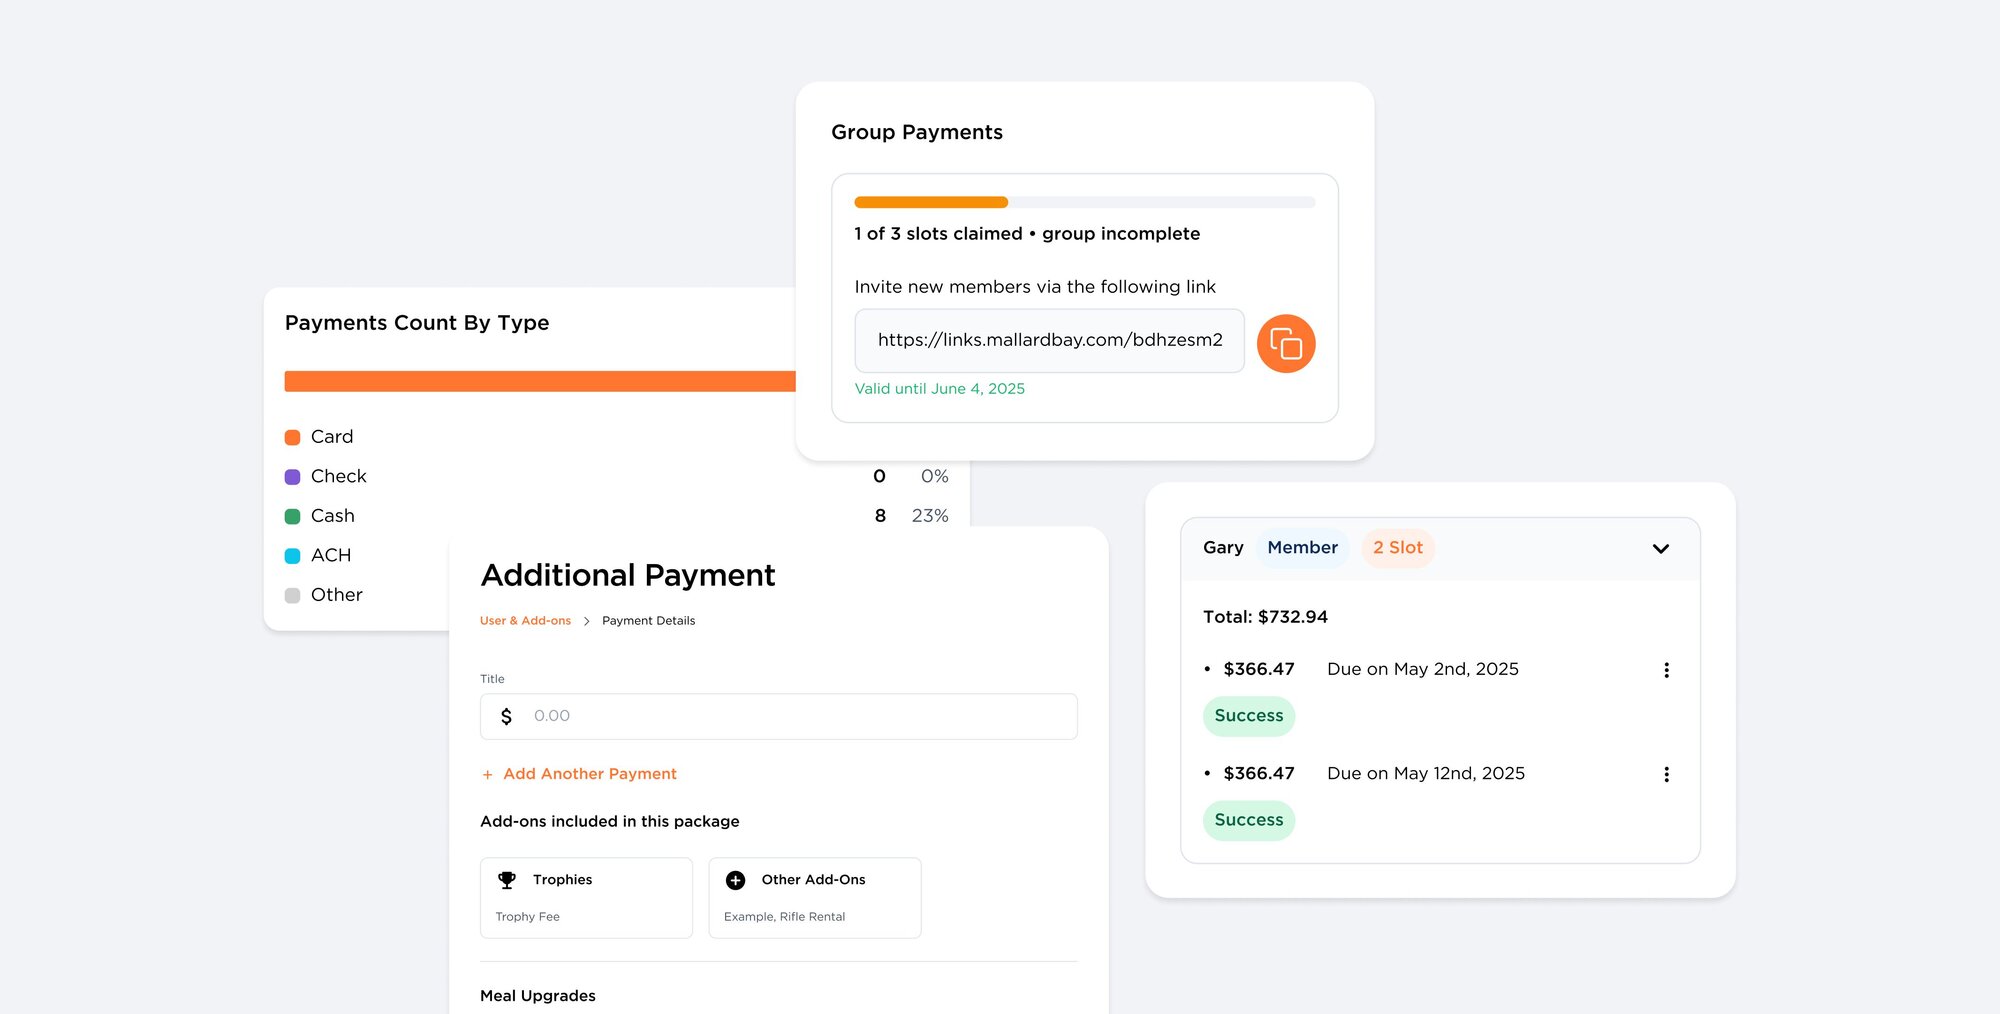
Task: Click the orange Card legend dot
Action: click(x=292, y=436)
